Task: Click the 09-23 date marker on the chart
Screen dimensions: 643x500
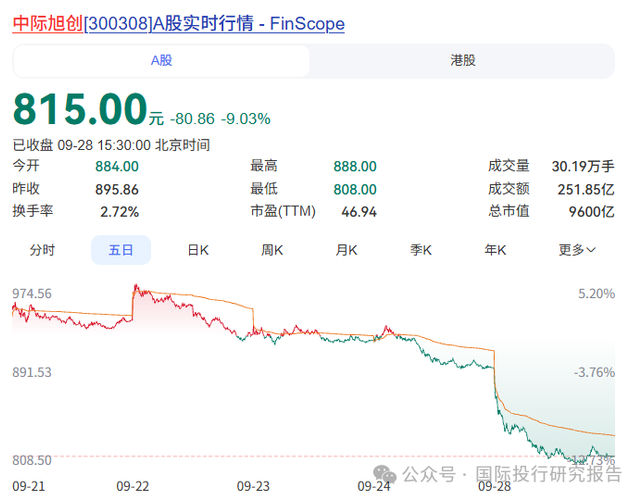Action: point(253,486)
